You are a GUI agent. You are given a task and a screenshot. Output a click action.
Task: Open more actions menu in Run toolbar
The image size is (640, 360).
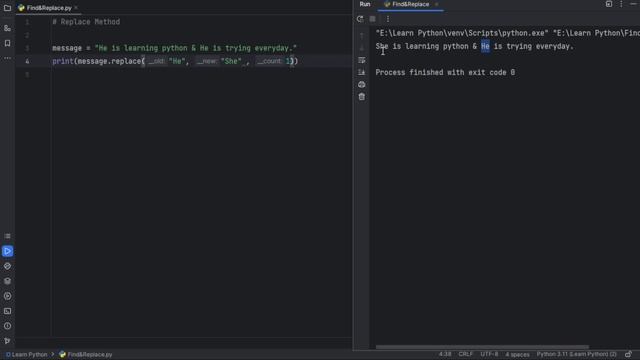pyautogui.click(x=388, y=19)
